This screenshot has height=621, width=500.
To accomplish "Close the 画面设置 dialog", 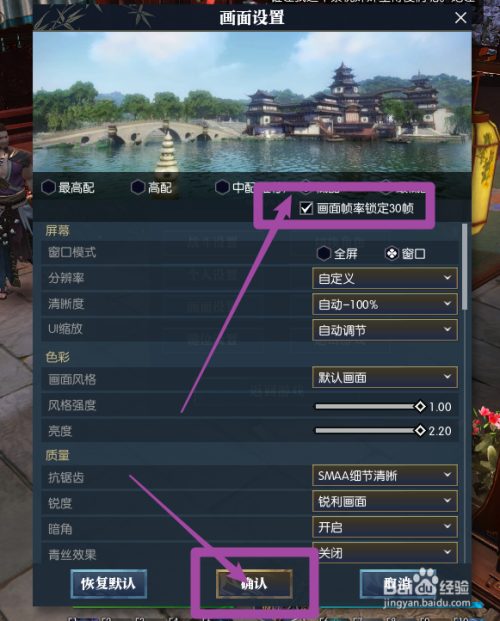I will coord(460,17).
